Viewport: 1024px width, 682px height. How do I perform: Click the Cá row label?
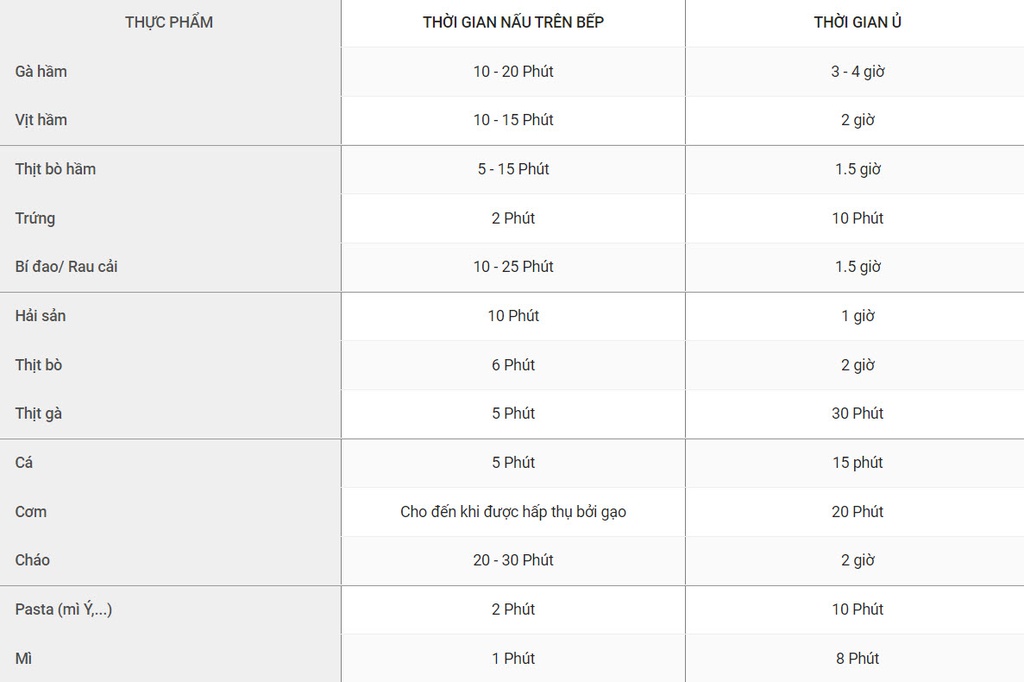point(24,462)
